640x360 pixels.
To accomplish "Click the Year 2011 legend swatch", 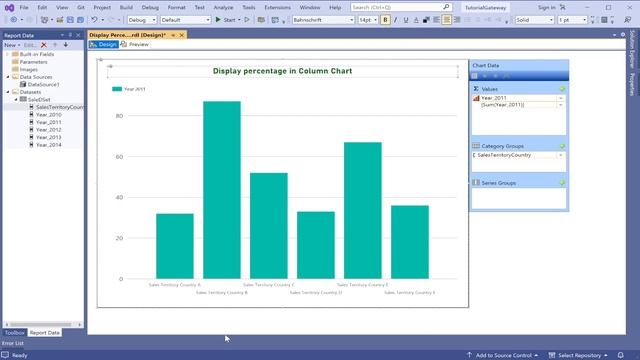I will click(x=117, y=89).
